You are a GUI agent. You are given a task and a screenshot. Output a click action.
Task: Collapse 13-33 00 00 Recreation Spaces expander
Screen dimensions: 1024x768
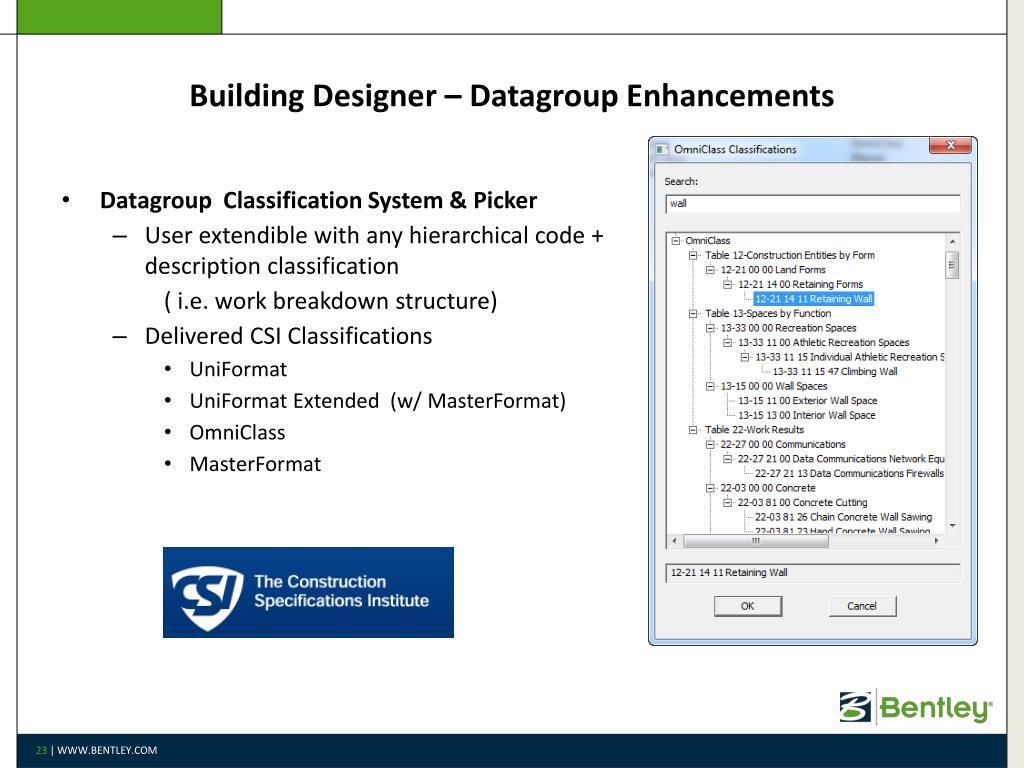[710, 328]
